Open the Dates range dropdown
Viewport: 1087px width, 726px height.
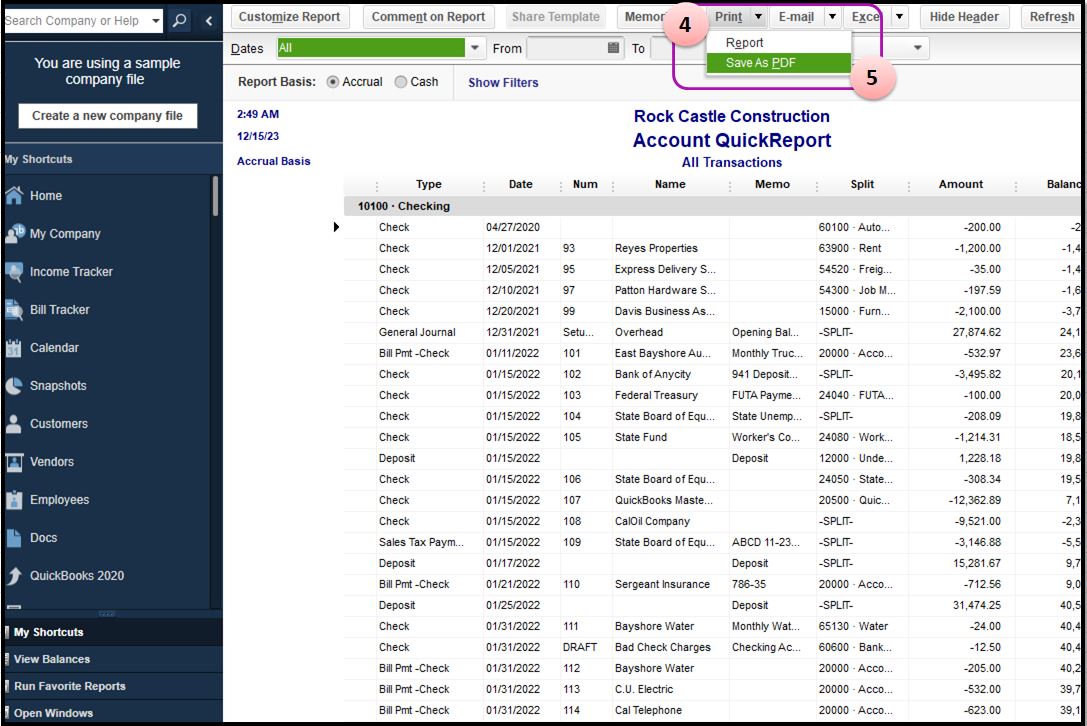(475, 48)
